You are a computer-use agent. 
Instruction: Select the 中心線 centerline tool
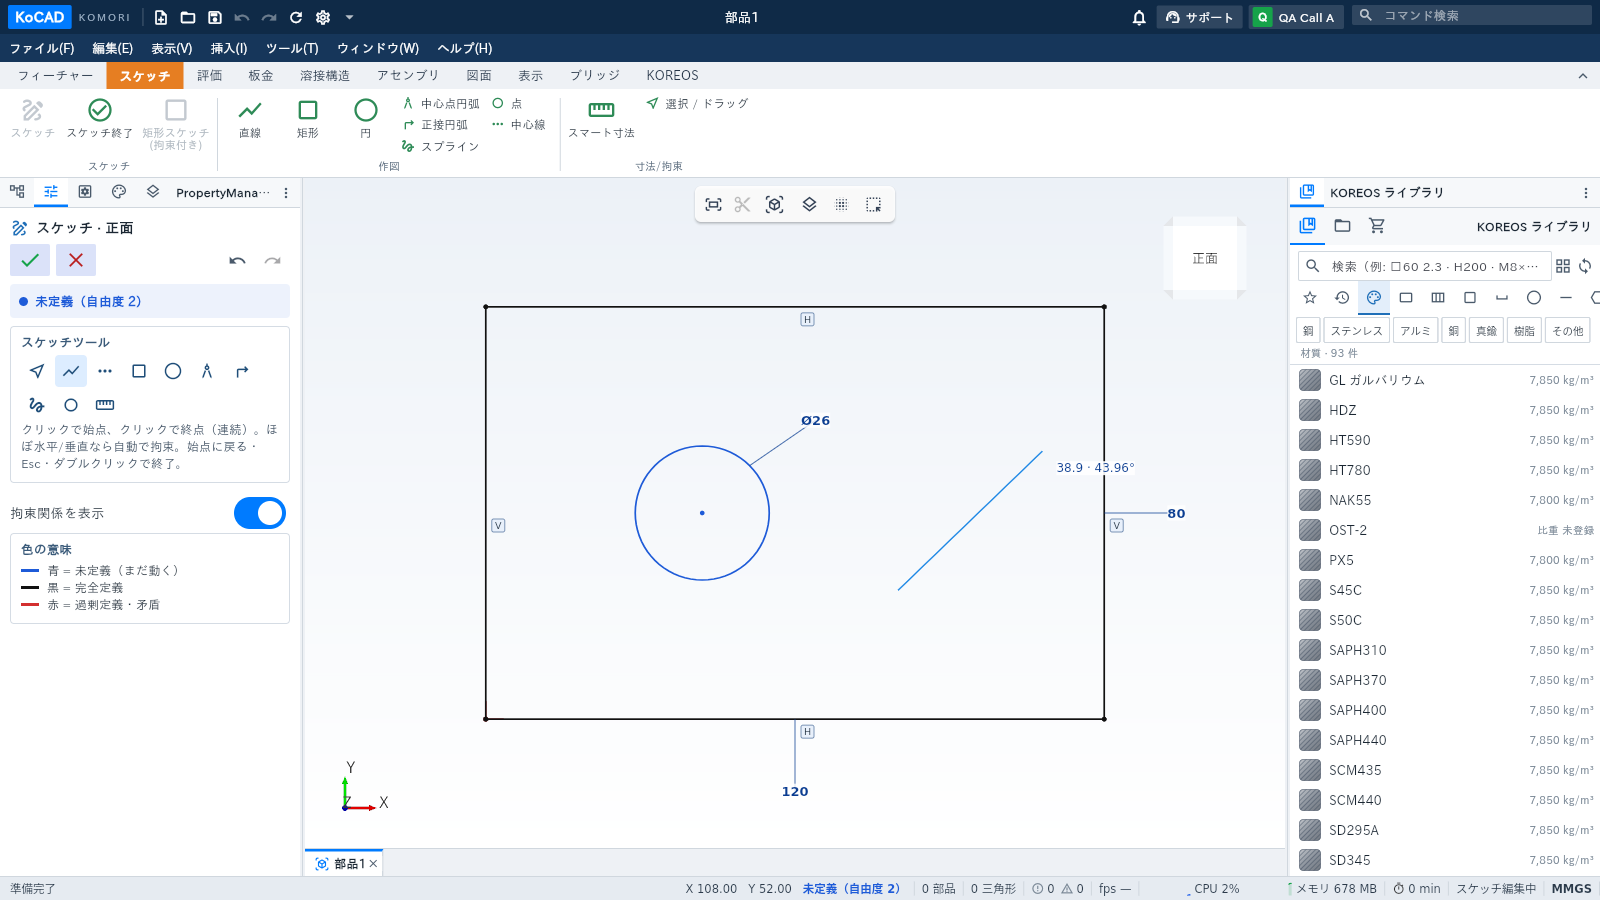point(519,125)
